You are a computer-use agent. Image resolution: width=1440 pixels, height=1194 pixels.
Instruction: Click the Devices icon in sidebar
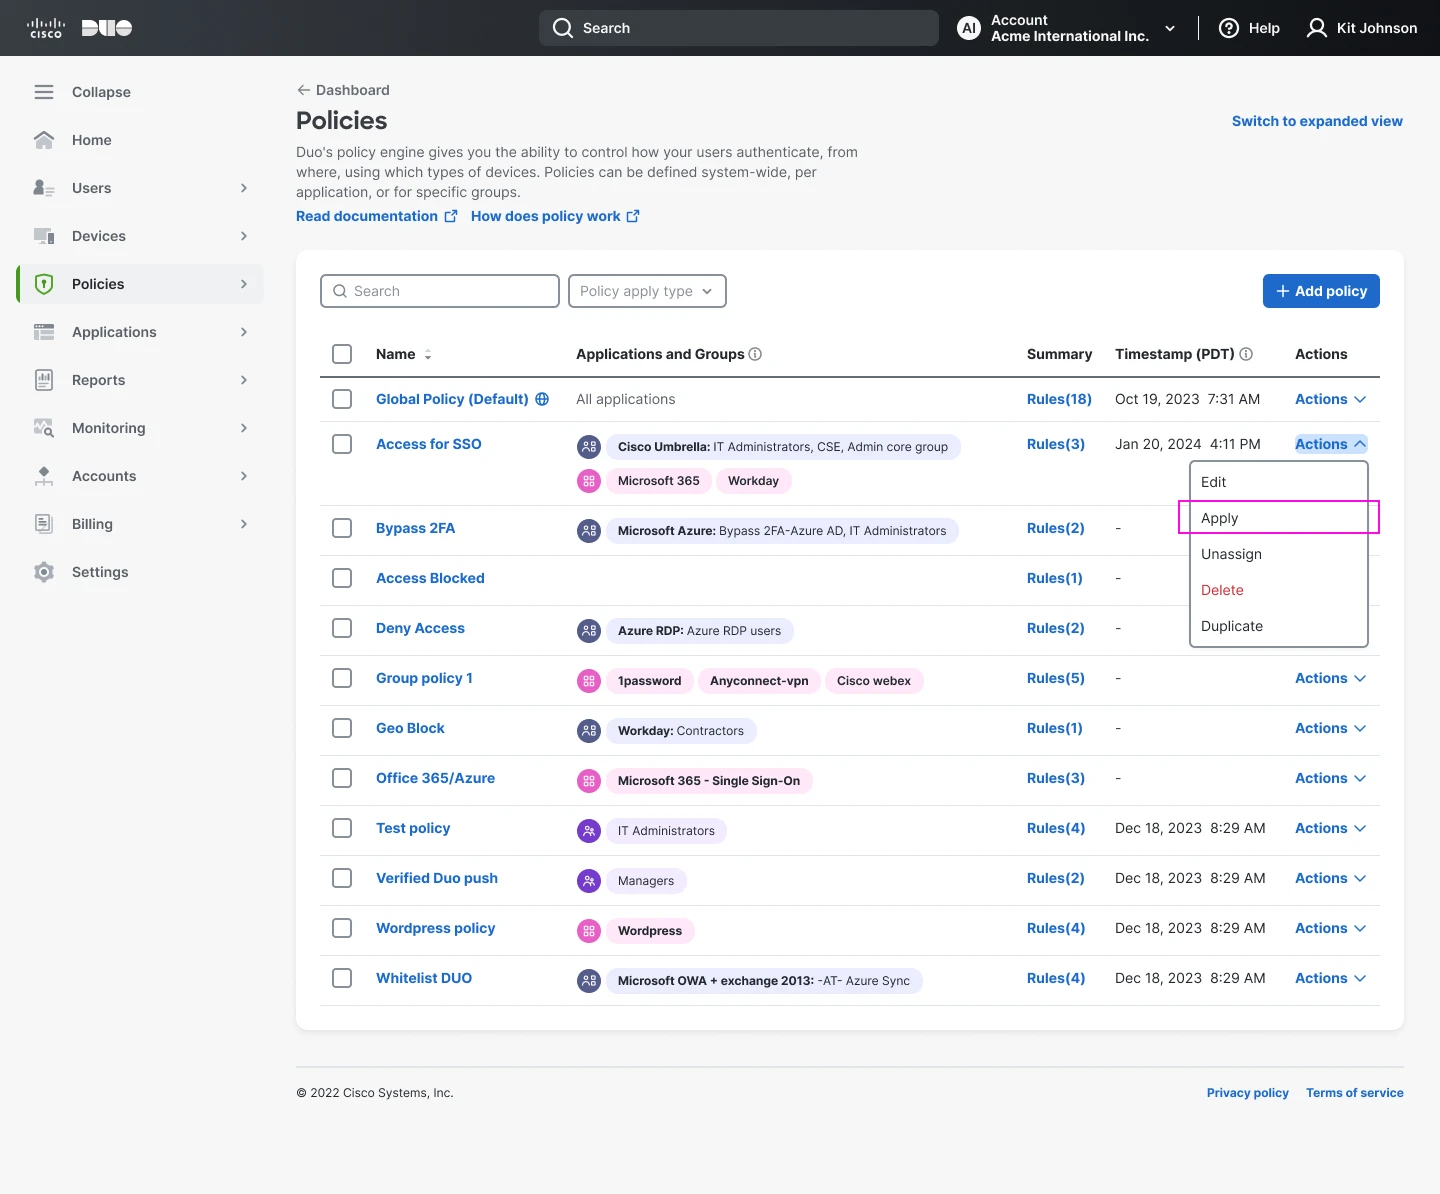(44, 236)
